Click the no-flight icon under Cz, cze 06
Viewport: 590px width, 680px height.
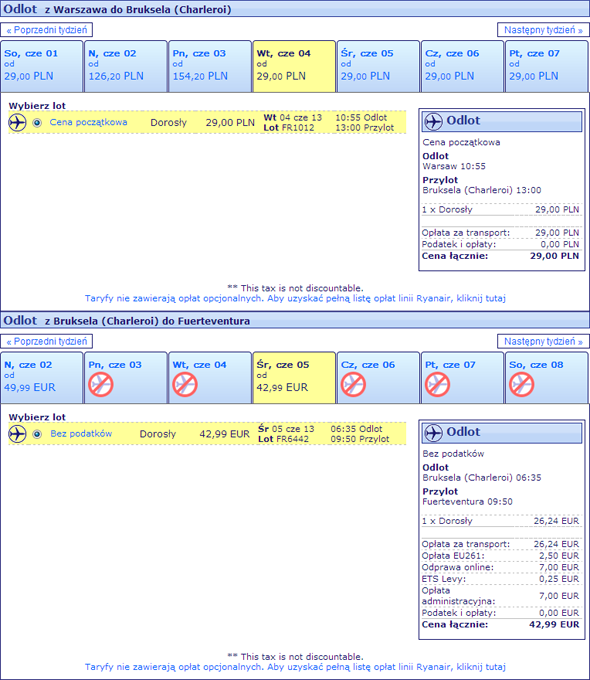point(353,385)
